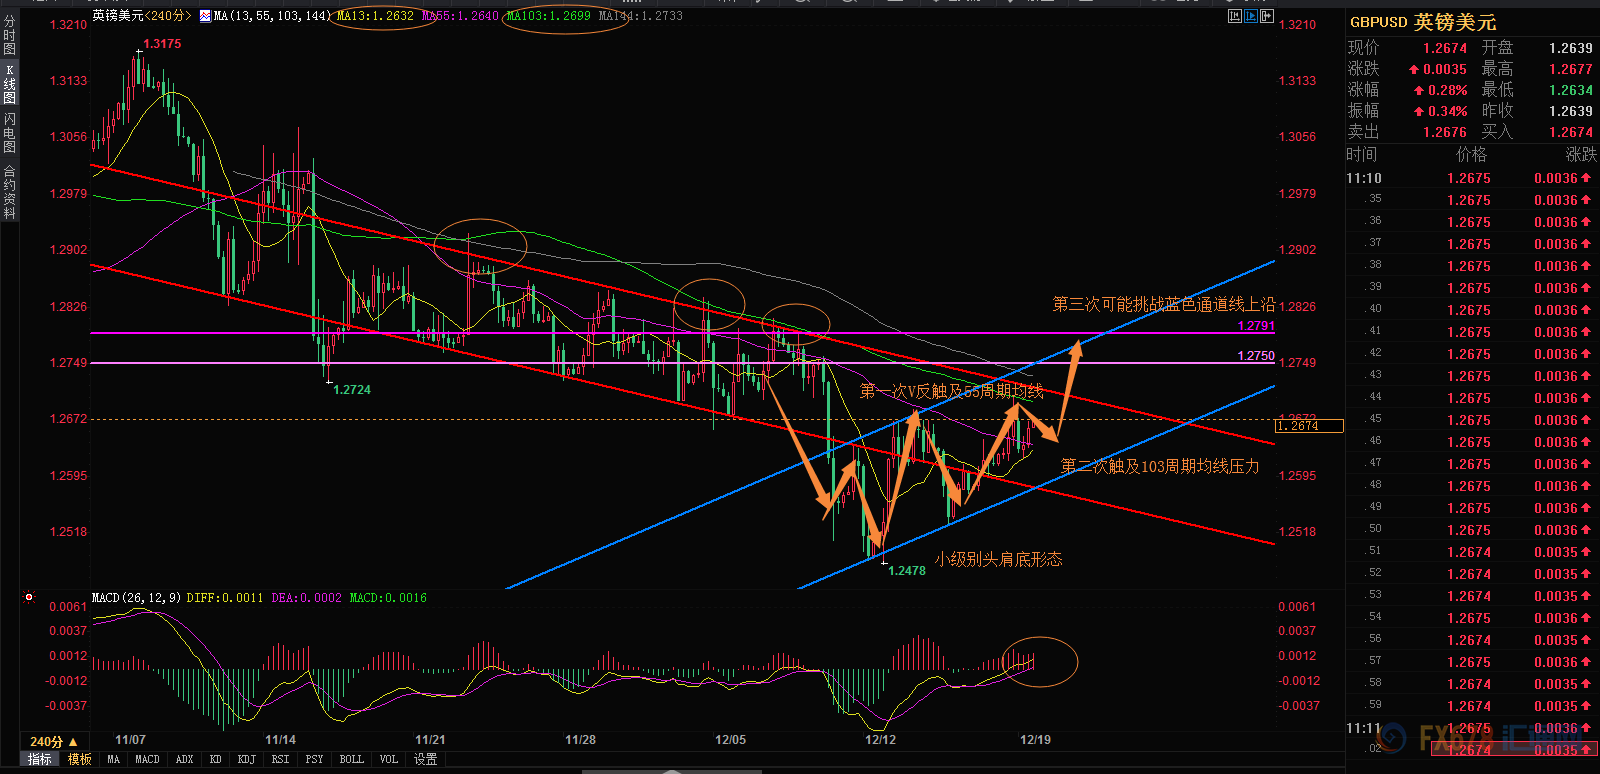This screenshot has height=774, width=1600.
Task: Click the blue highlighted chart layout icon
Action: (1250, 16)
